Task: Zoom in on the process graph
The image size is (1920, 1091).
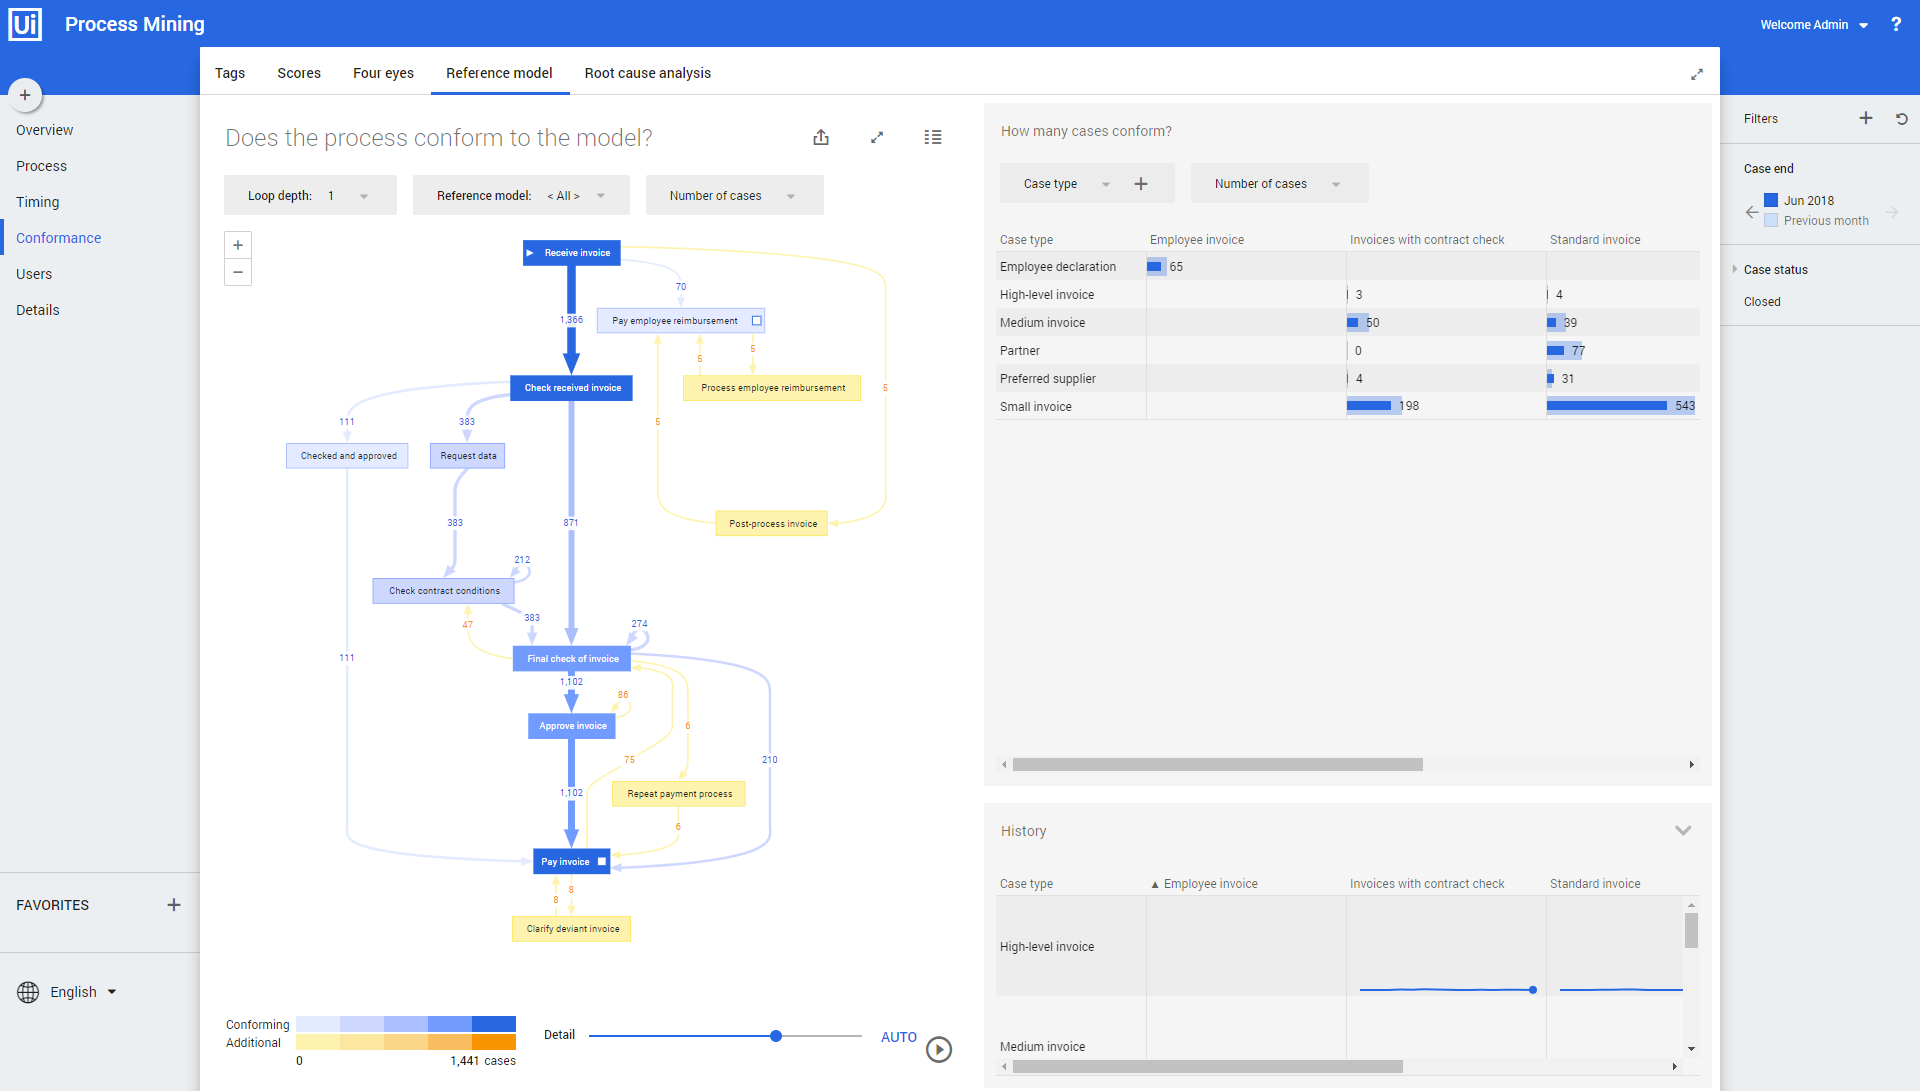Action: click(238, 245)
